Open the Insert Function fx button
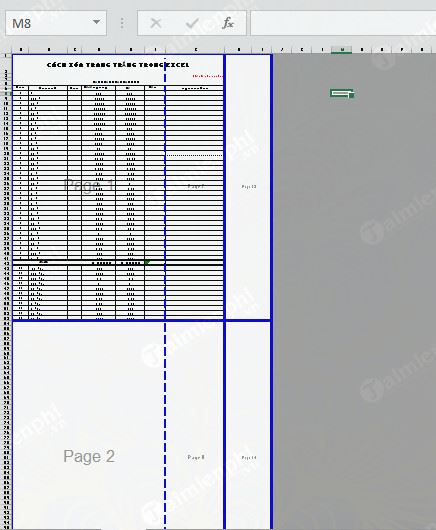The image size is (436, 530). (x=228, y=23)
